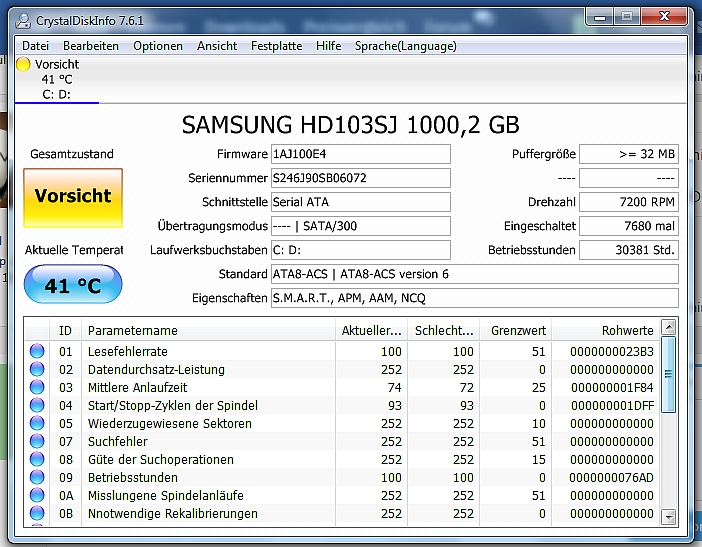Click blue status icon for Güte der Suchoperationen
The image size is (702, 547).
37,459
